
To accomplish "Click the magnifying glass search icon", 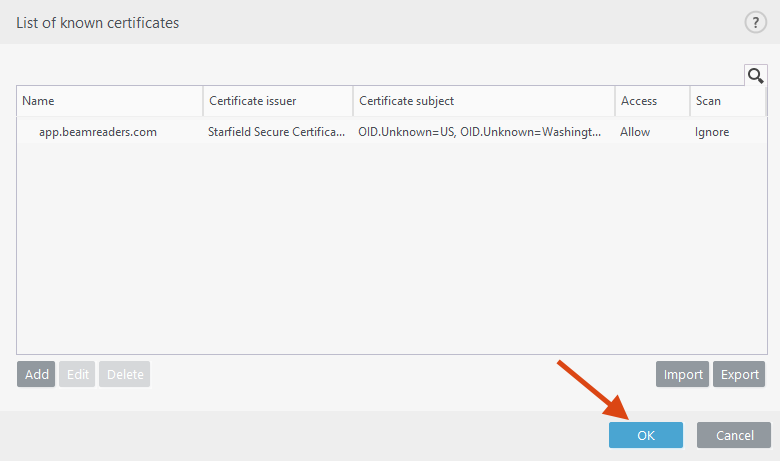I will pyautogui.click(x=755, y=75).
